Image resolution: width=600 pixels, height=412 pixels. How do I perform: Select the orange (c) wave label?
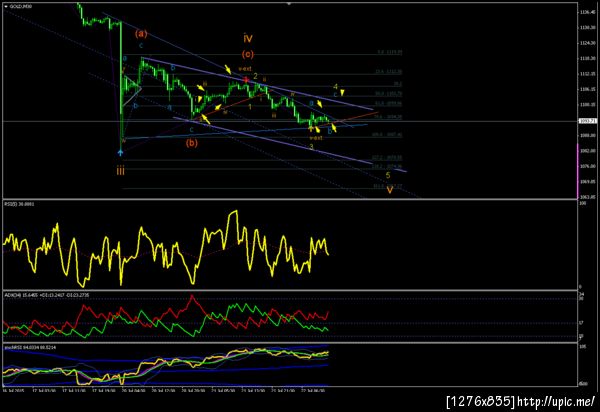tap(248, 54)
